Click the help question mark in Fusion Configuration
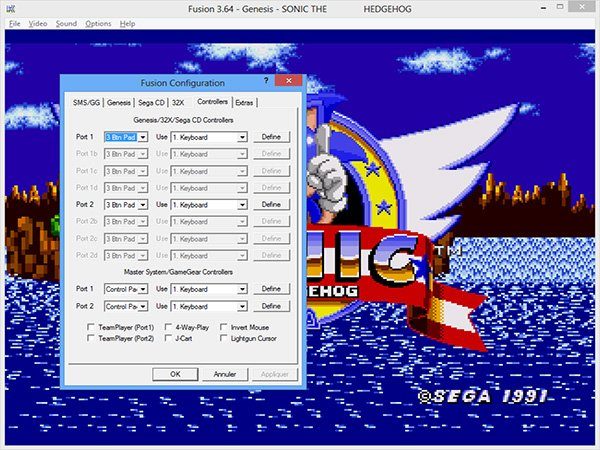Screen dimensions: 600x450 click(x=266, y=81)
